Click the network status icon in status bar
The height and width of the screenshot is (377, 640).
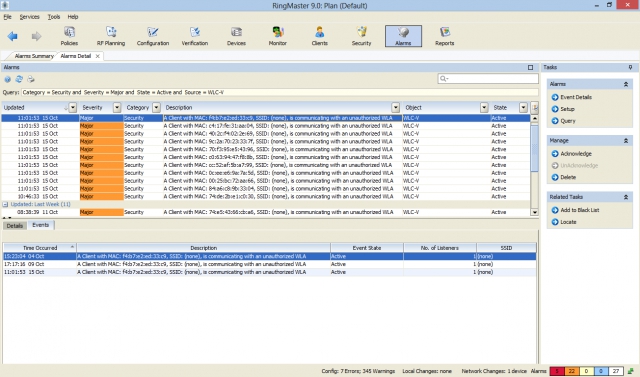tap(631, 371)
